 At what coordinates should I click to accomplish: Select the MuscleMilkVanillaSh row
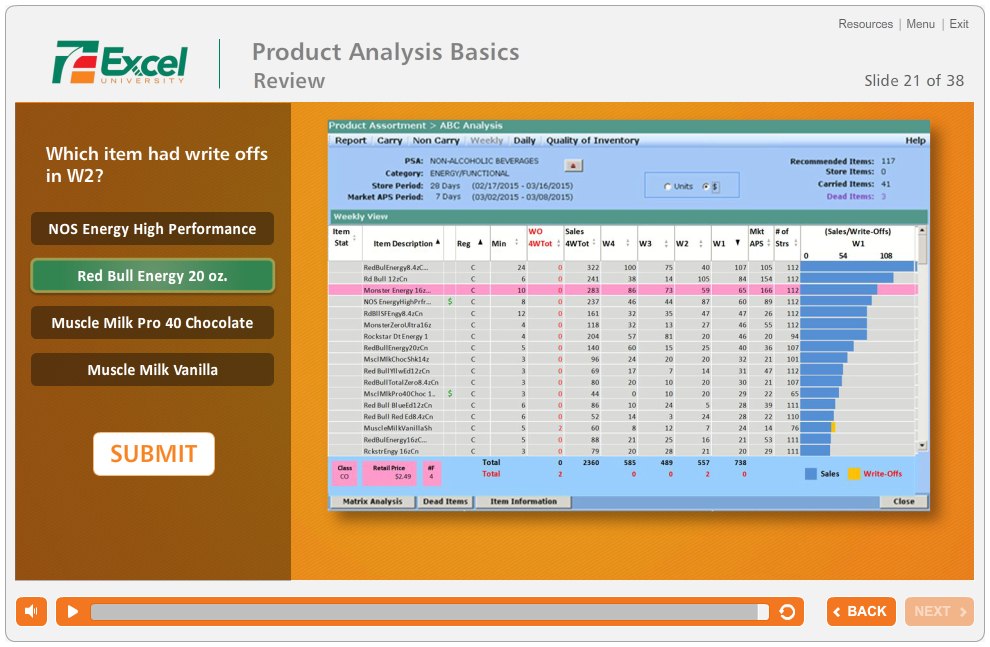pos(622,428)
